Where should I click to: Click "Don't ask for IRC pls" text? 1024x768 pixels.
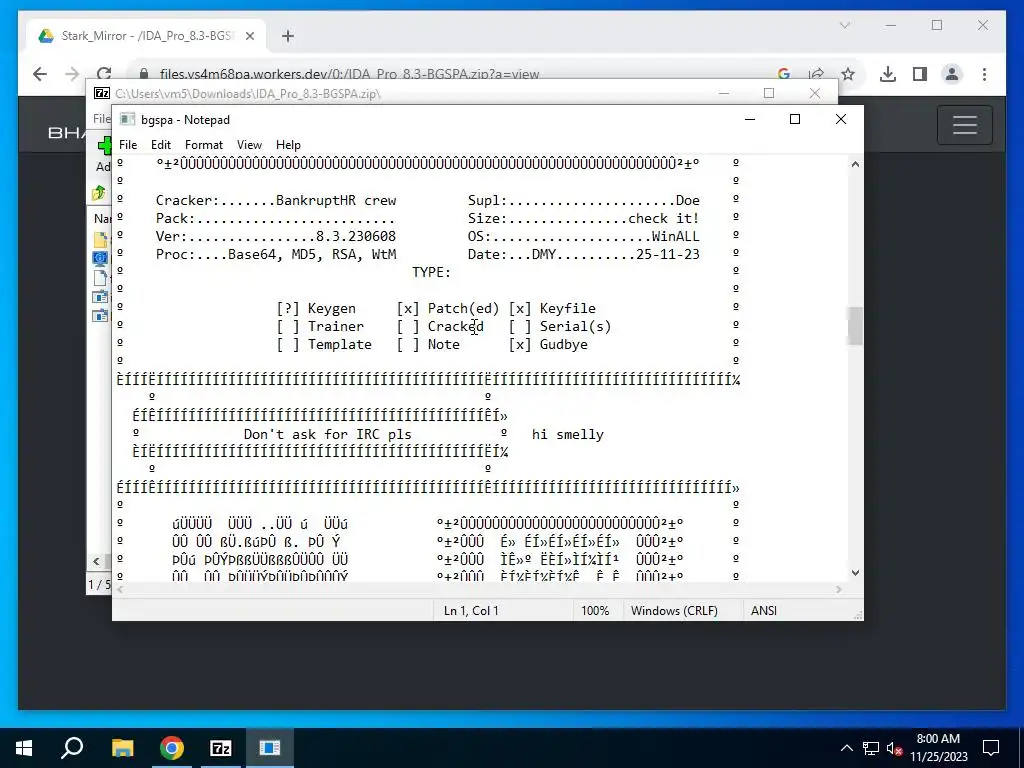[327, 435]
